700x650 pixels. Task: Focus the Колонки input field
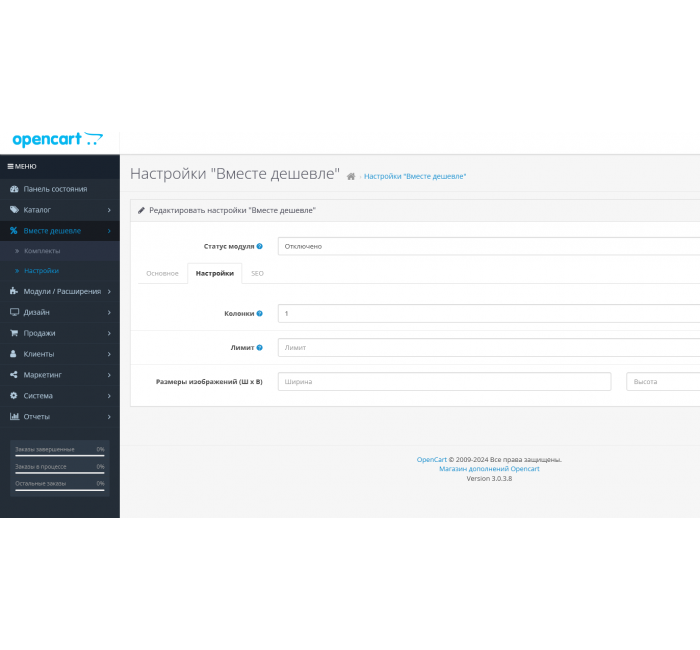489,313
